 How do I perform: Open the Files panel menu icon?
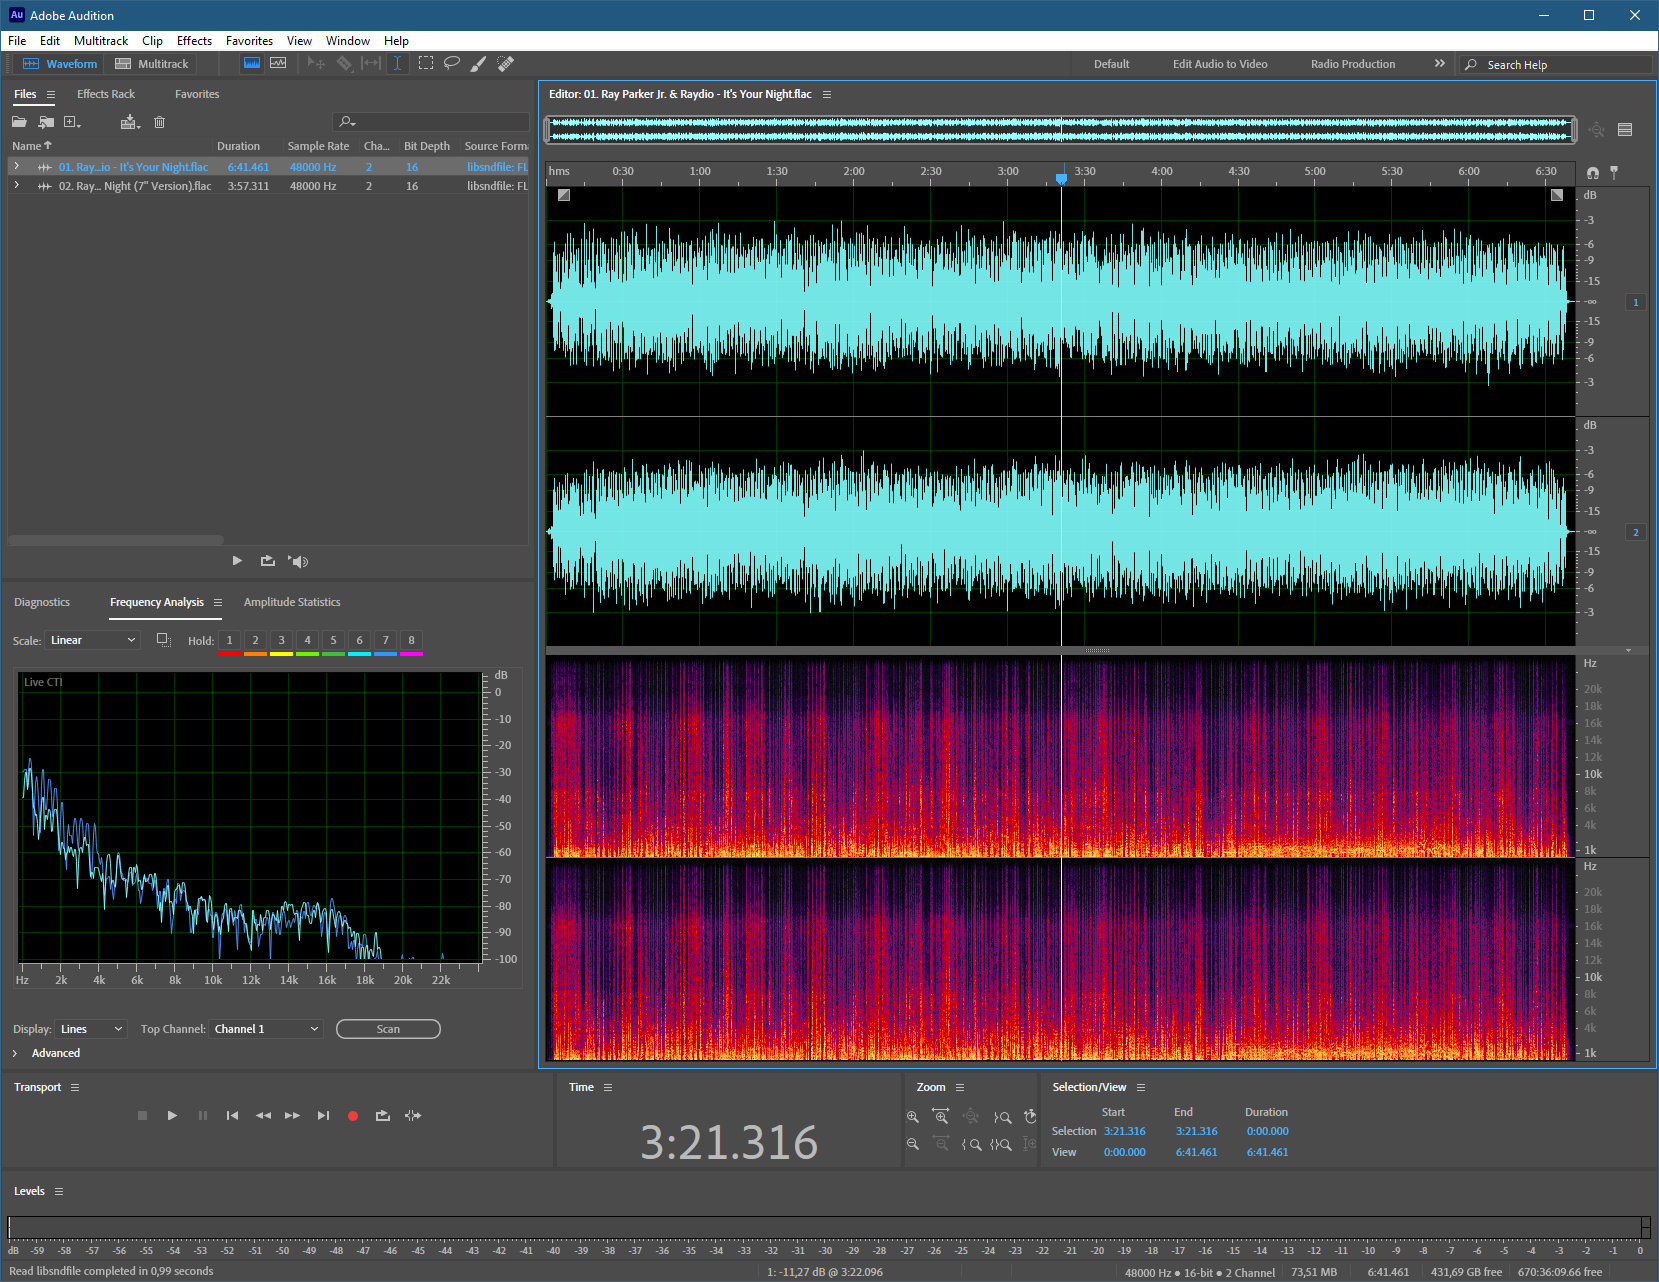point(50,95)
